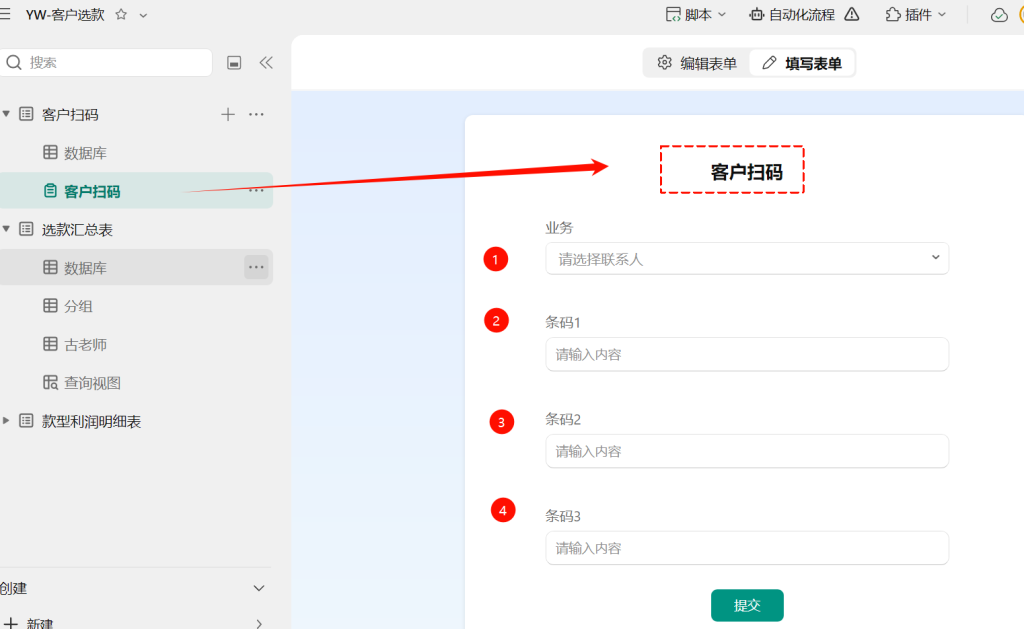Click the table icon of 客户扫码 group
This screenshot has width=1024, height=629.
coord(26,114)
